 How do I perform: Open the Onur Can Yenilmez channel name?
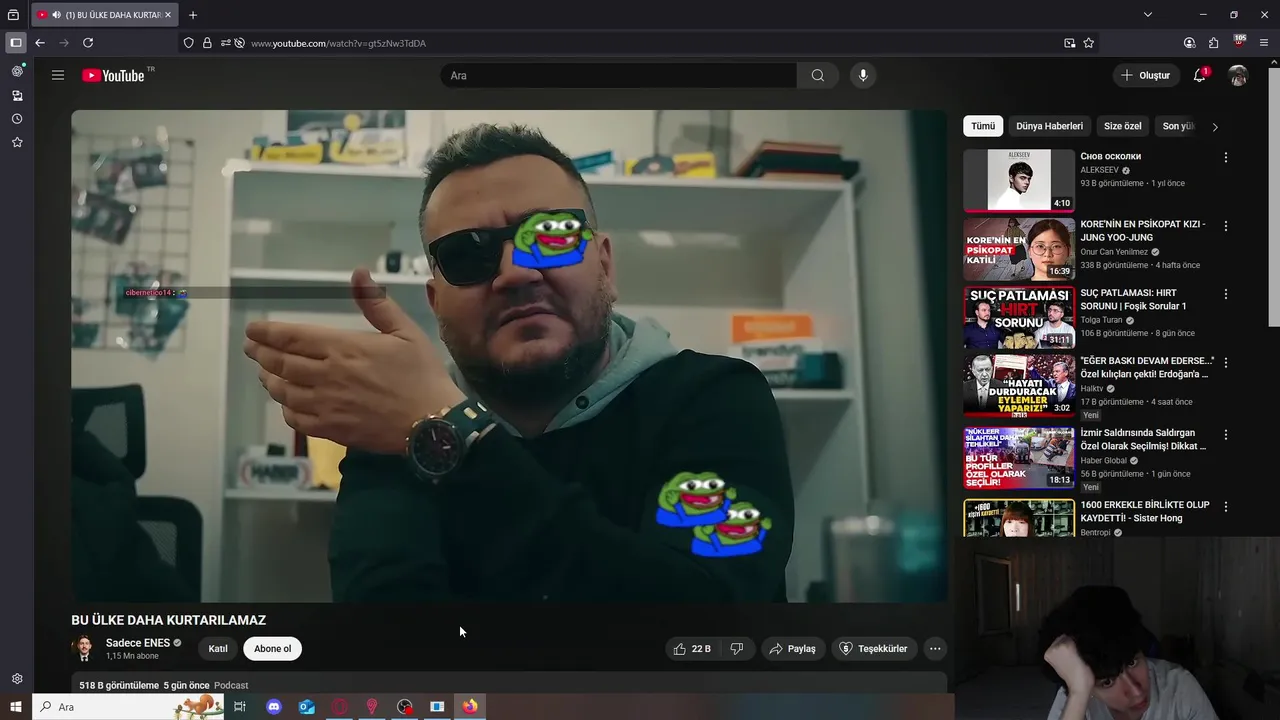point(1114,252)
